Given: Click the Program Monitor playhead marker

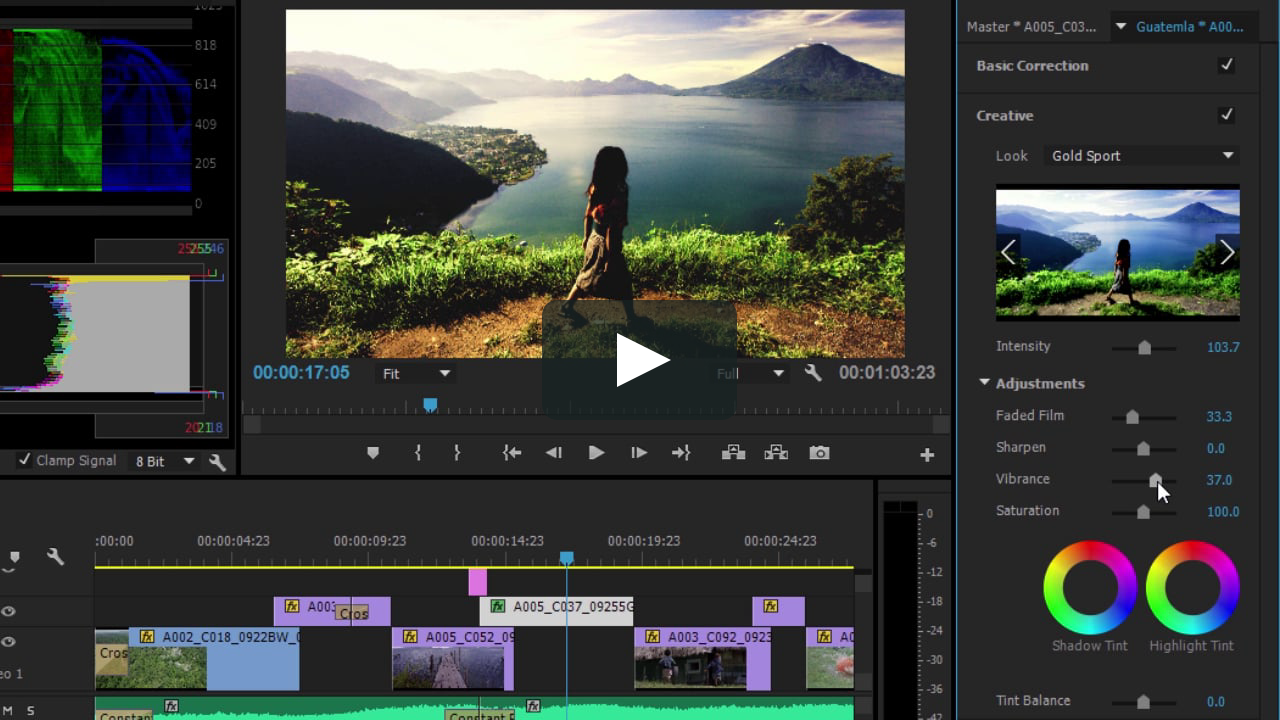Looking at the screenshot, I should point(430,404).
